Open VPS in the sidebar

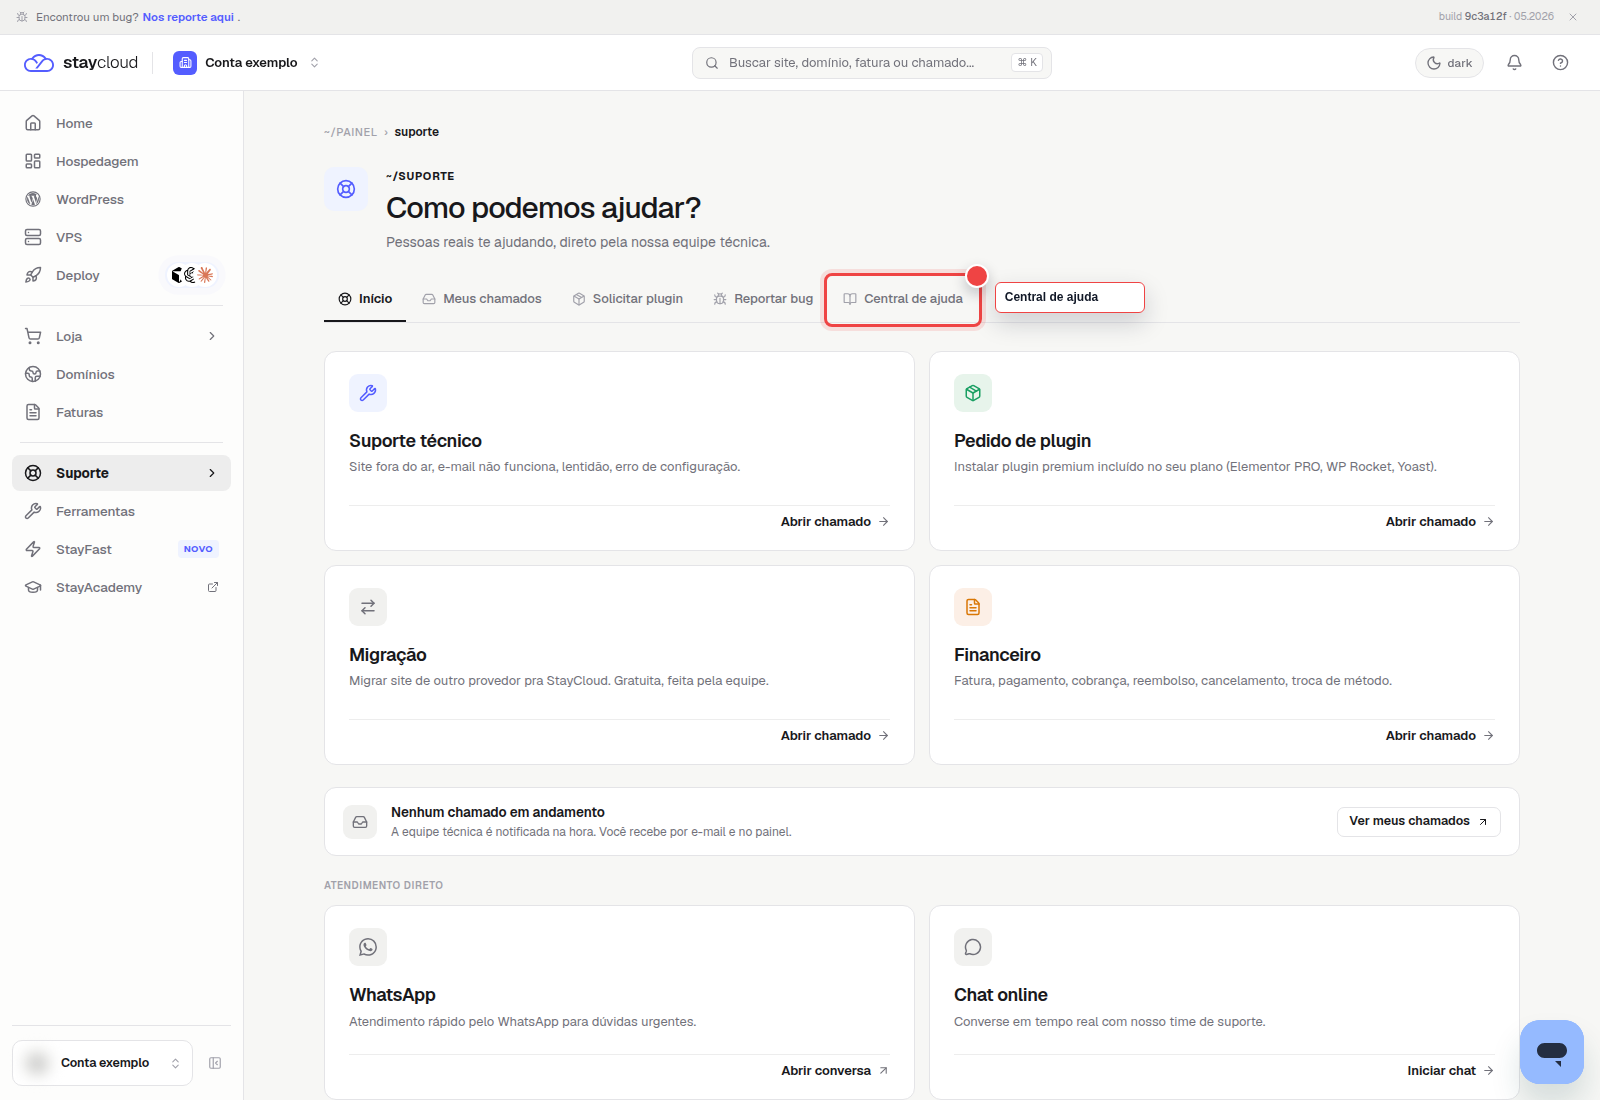(x=121, y=237)
